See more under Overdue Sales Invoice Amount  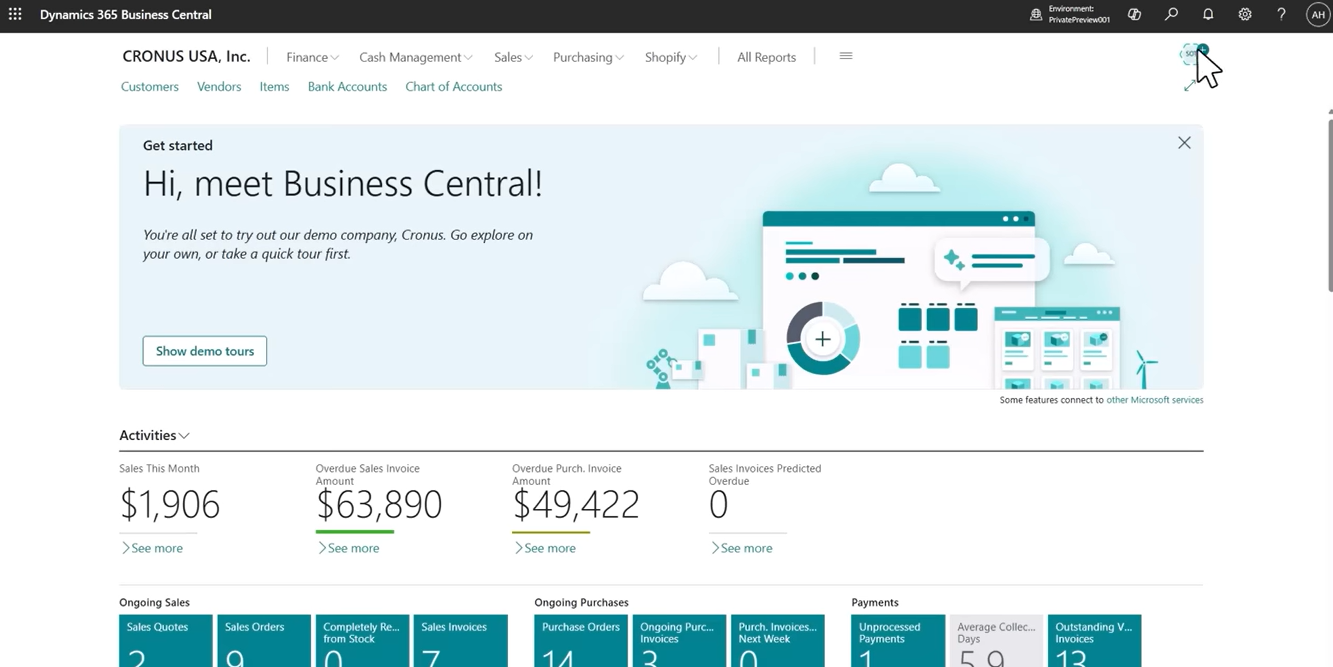click(348, 548)
